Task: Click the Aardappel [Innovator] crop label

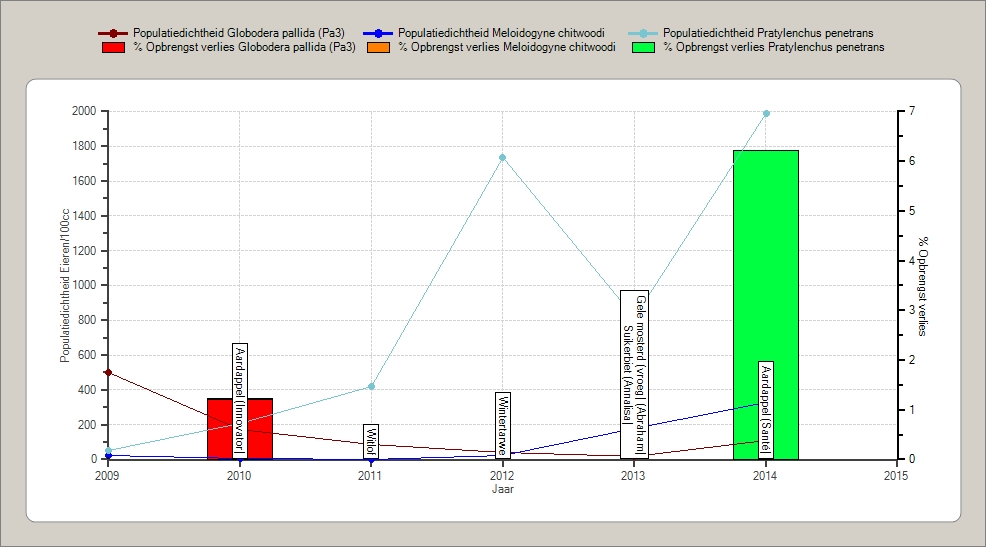Action: point(239,400)
